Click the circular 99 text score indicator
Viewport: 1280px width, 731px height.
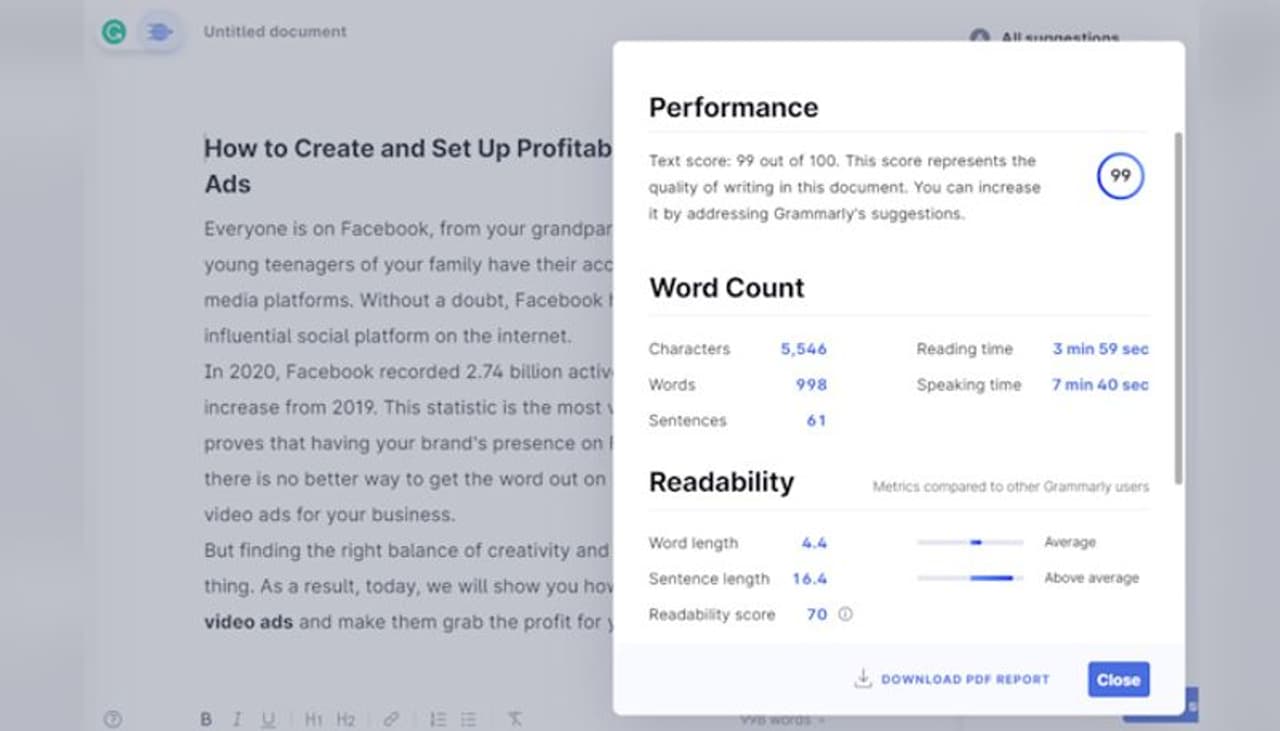point(1120,176)
